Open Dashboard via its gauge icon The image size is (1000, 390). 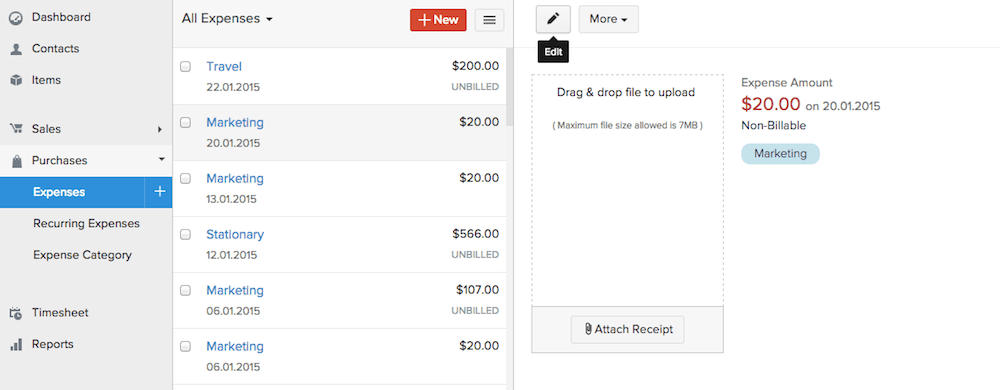16,18
